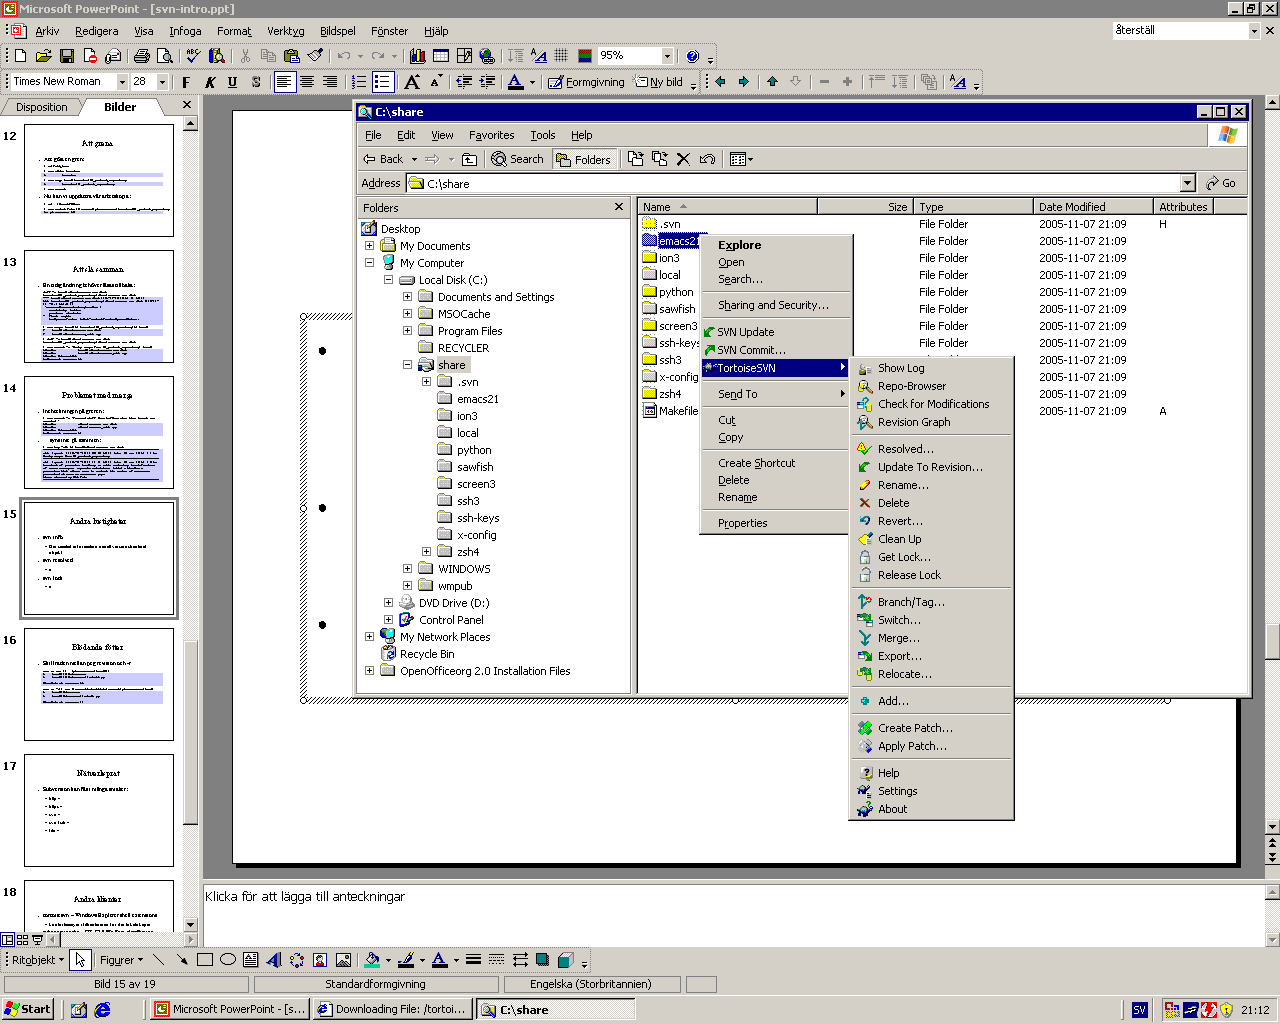Promote outline level with the left green arrow

[x=720, y=82]
